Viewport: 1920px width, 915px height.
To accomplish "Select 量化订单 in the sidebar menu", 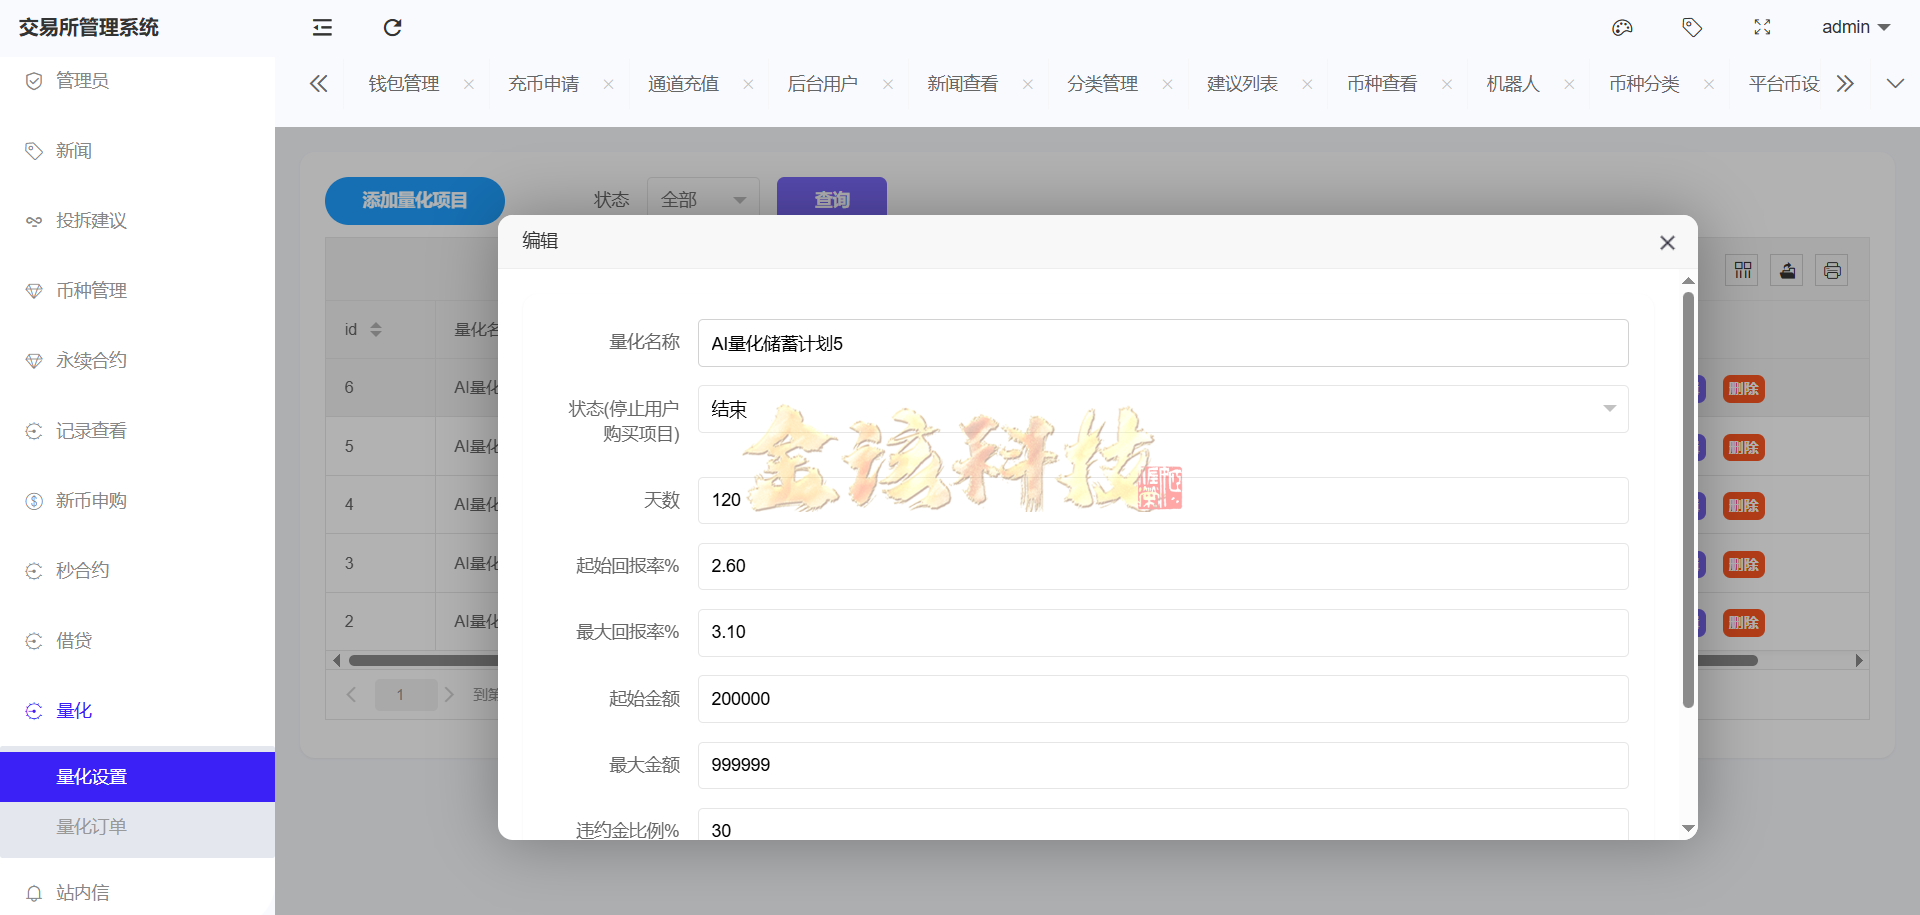I will click(x=91, y=826).
